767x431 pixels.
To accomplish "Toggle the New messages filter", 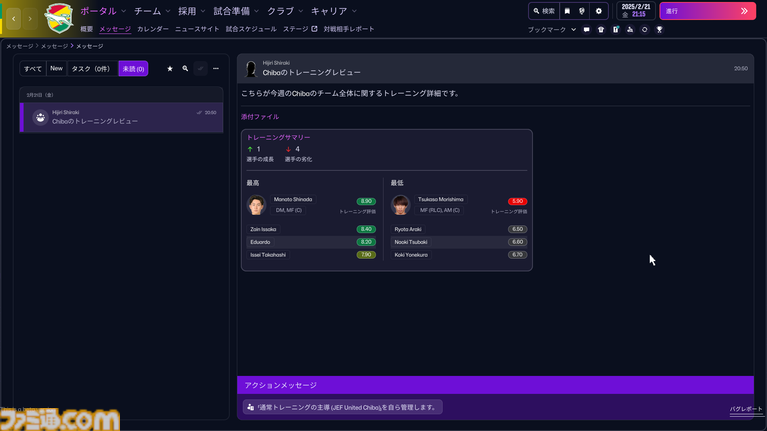I will point(56,69).
